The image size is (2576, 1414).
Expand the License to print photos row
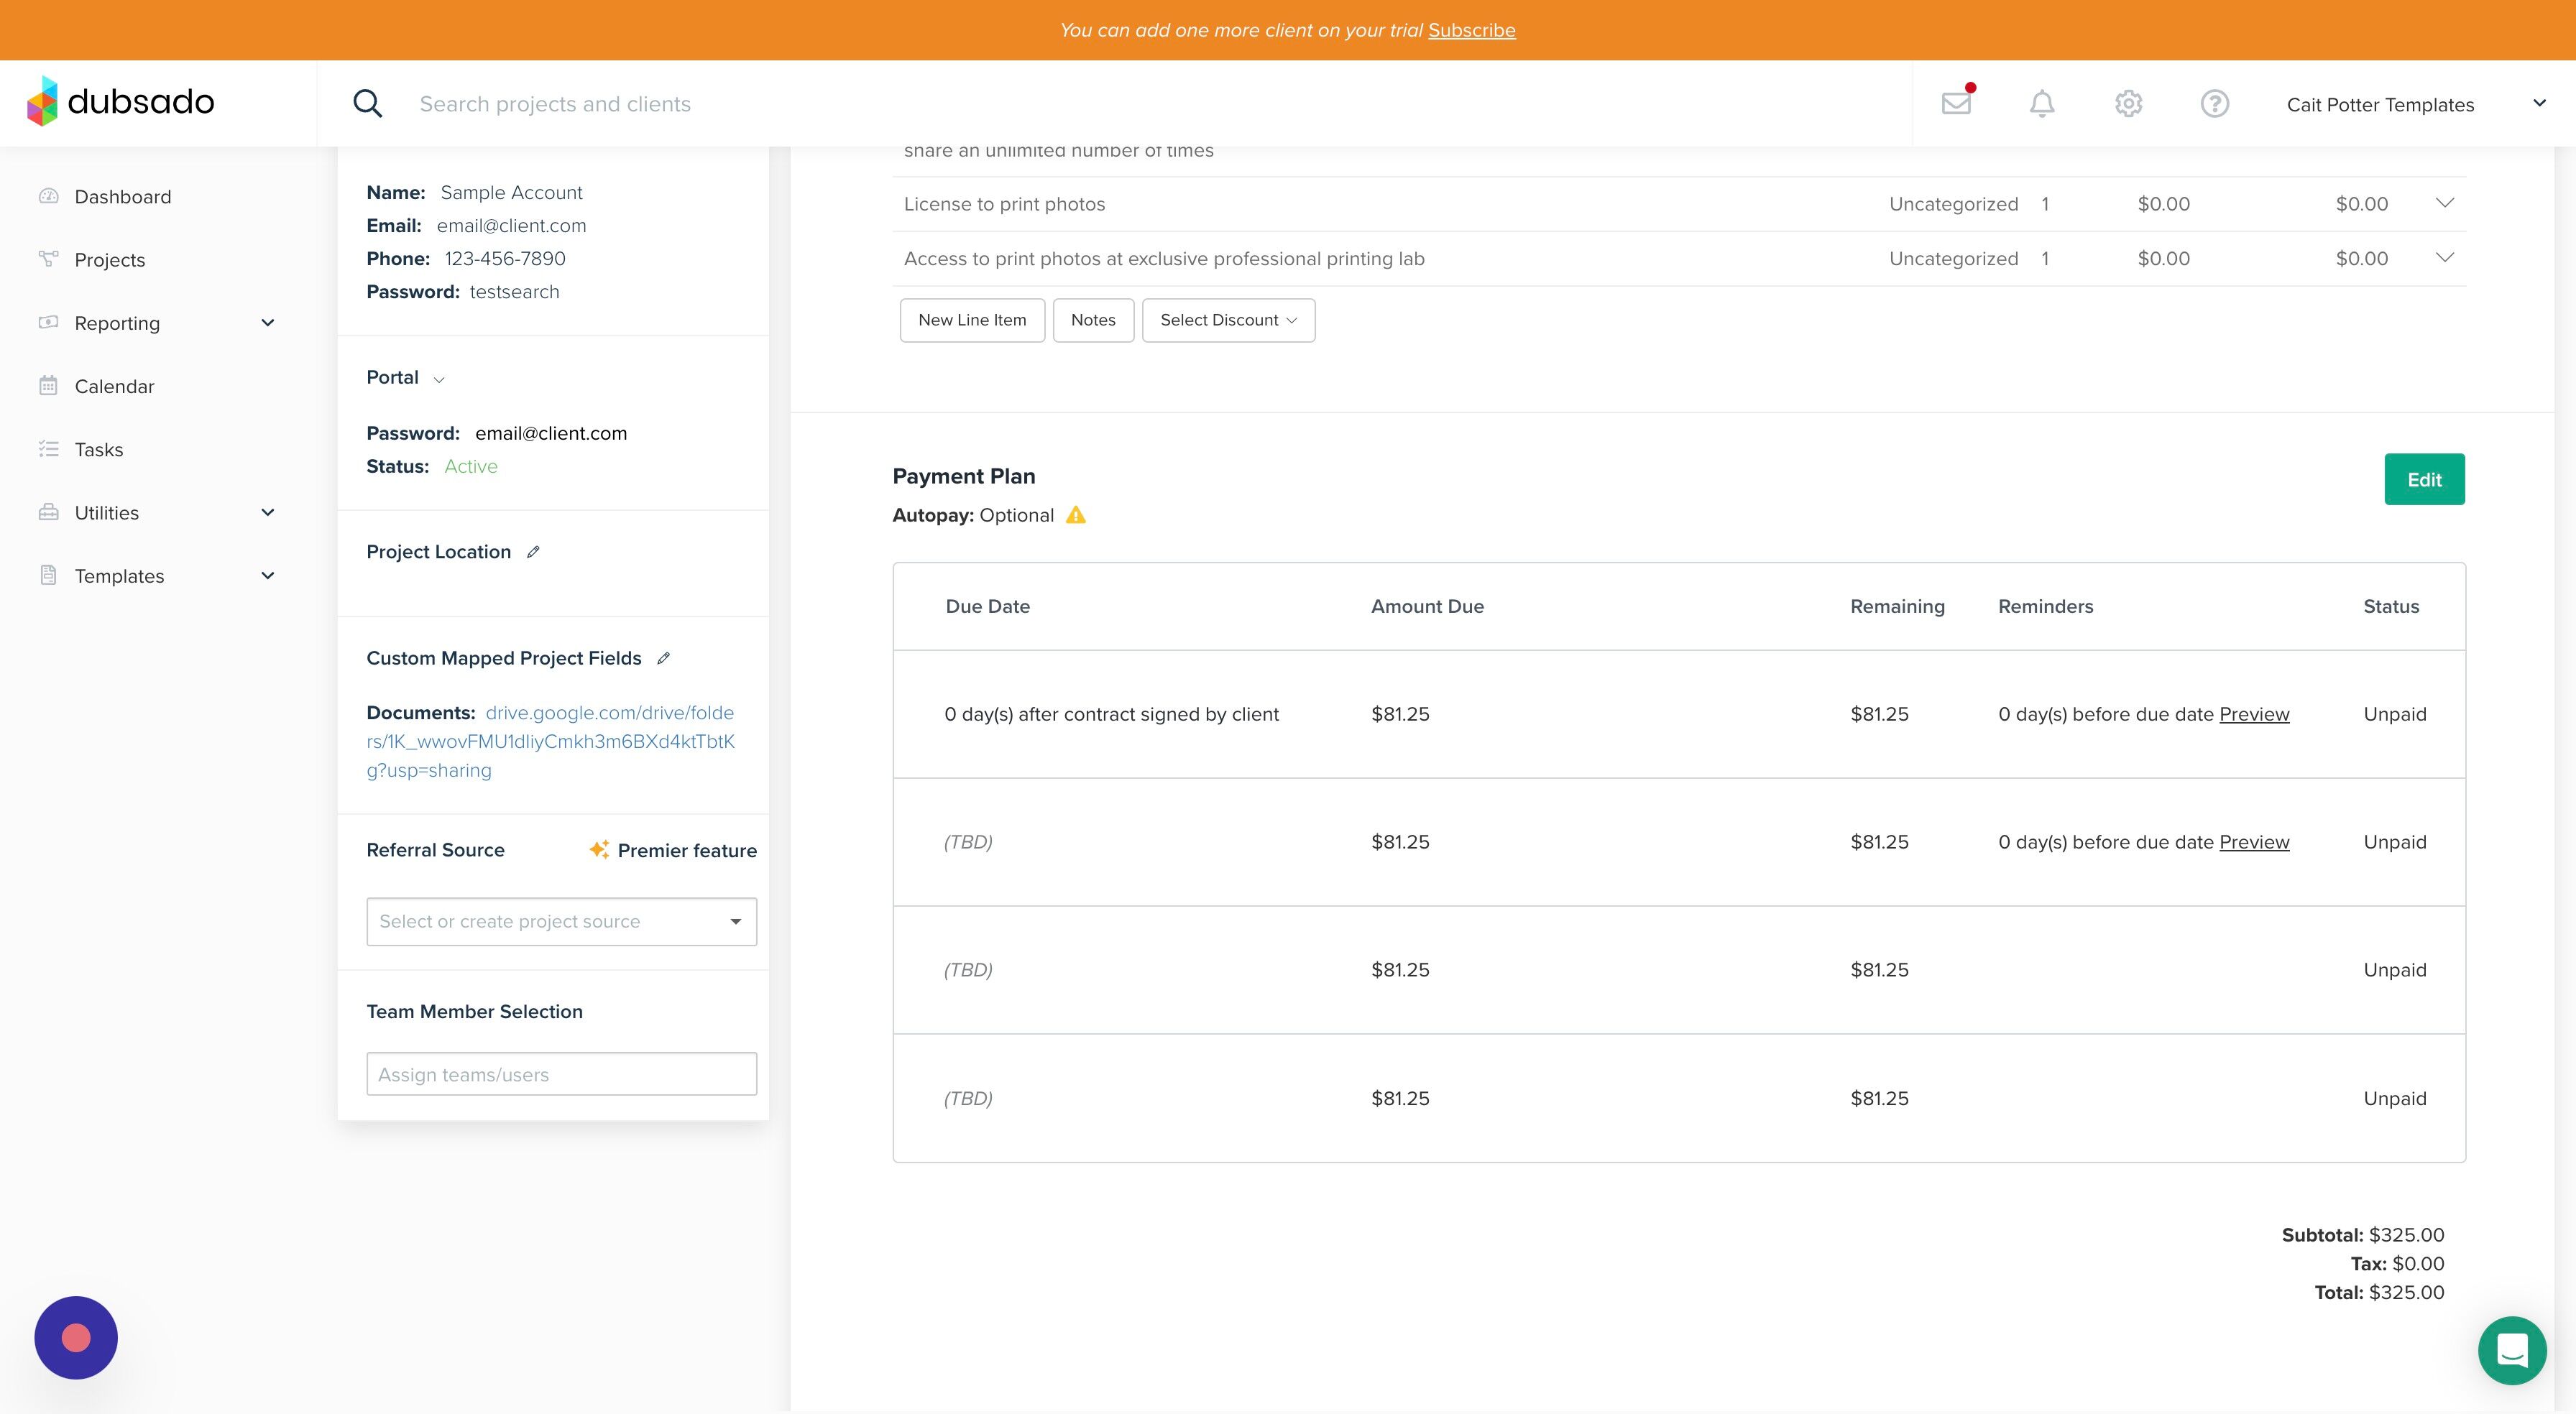(x=2444, y=203)
